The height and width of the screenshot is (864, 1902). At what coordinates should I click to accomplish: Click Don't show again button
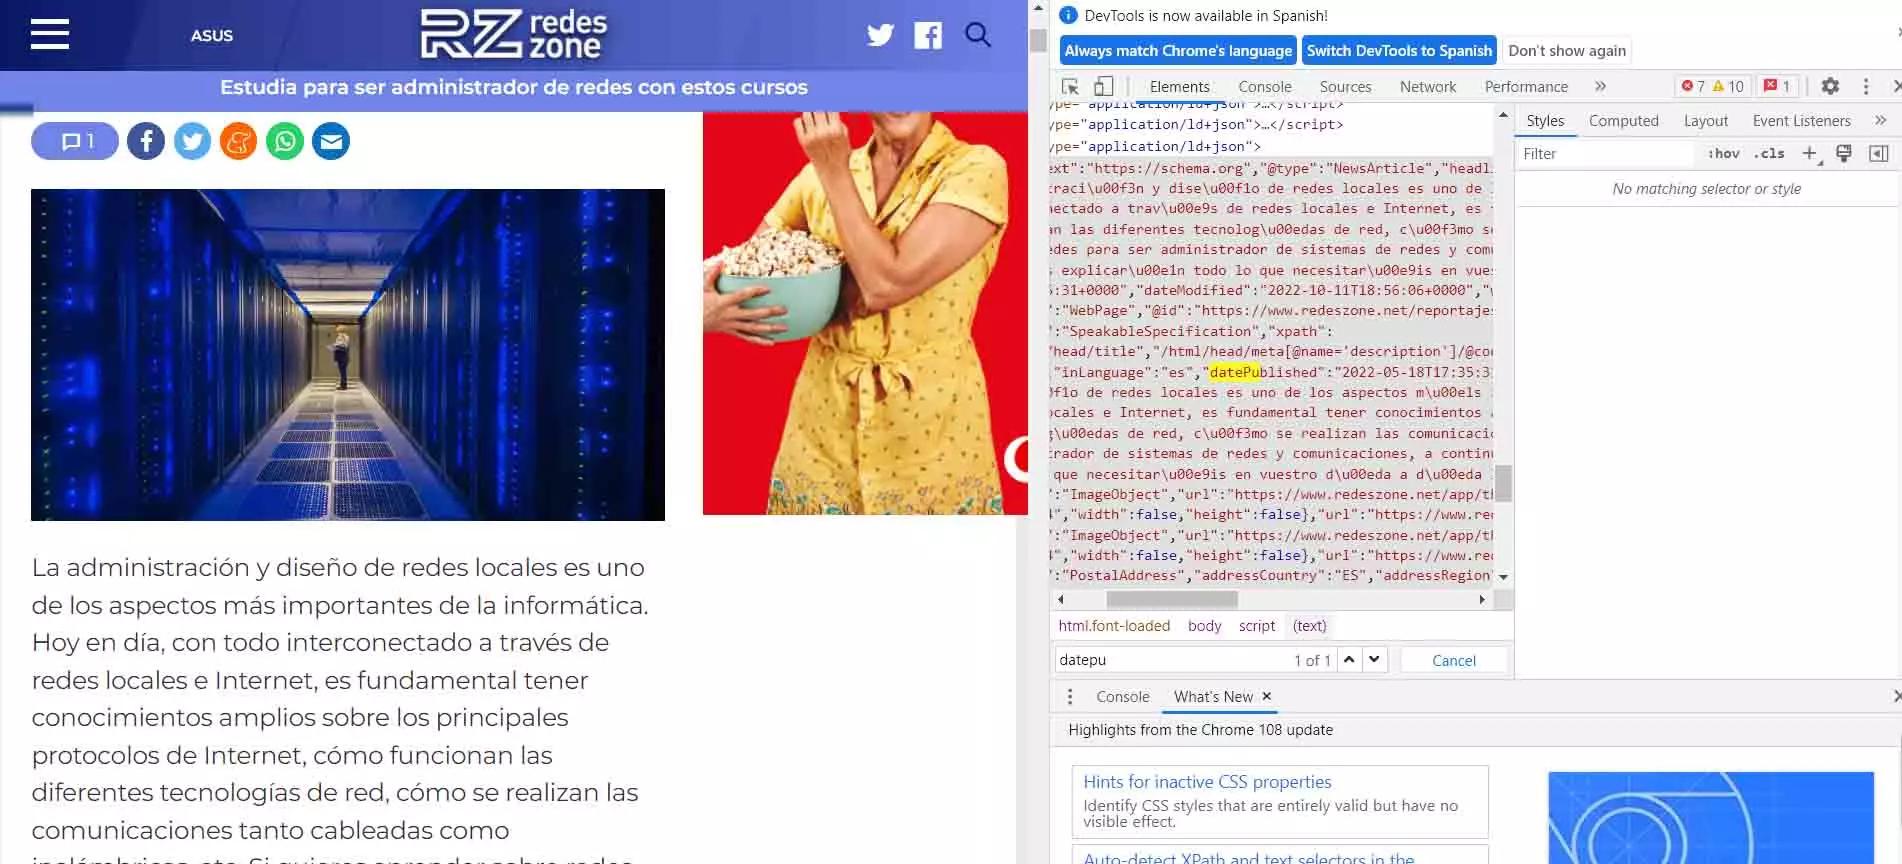[x=1566, y=50]
